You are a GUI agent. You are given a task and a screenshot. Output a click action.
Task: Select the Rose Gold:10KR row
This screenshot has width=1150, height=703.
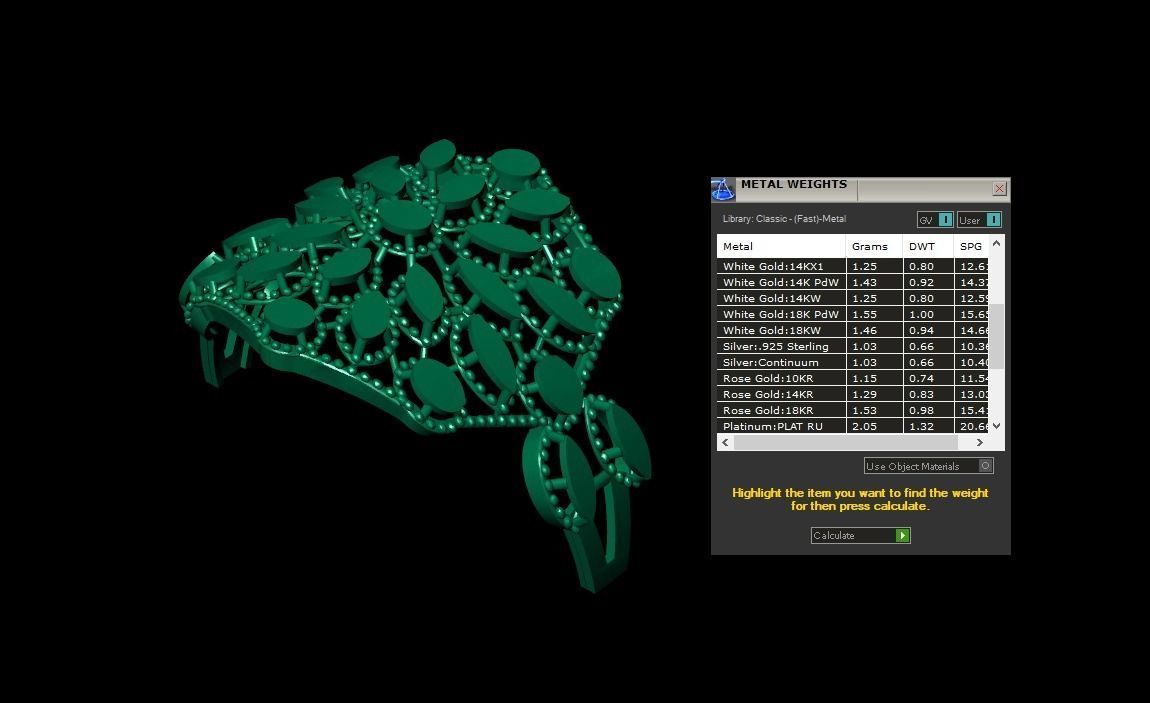pyautogui.click(x=852, y=378)
